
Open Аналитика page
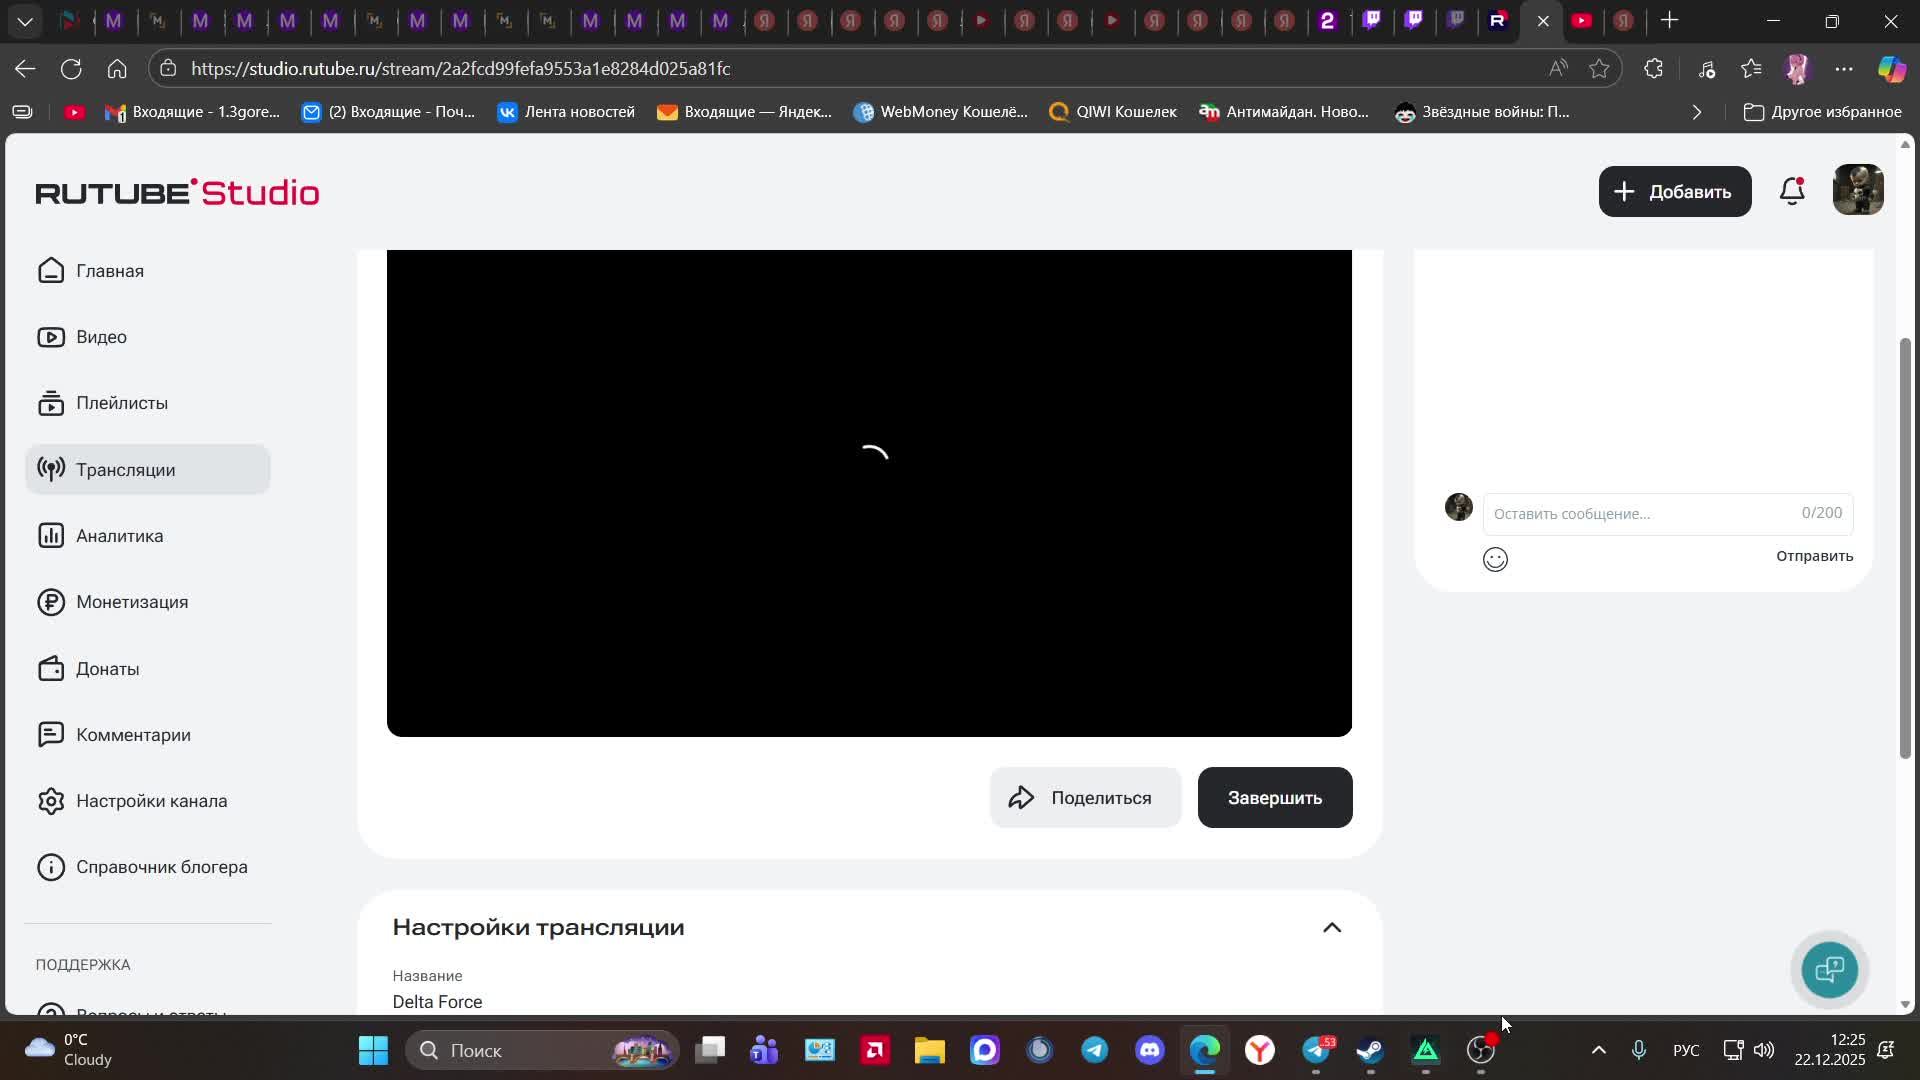148,536
